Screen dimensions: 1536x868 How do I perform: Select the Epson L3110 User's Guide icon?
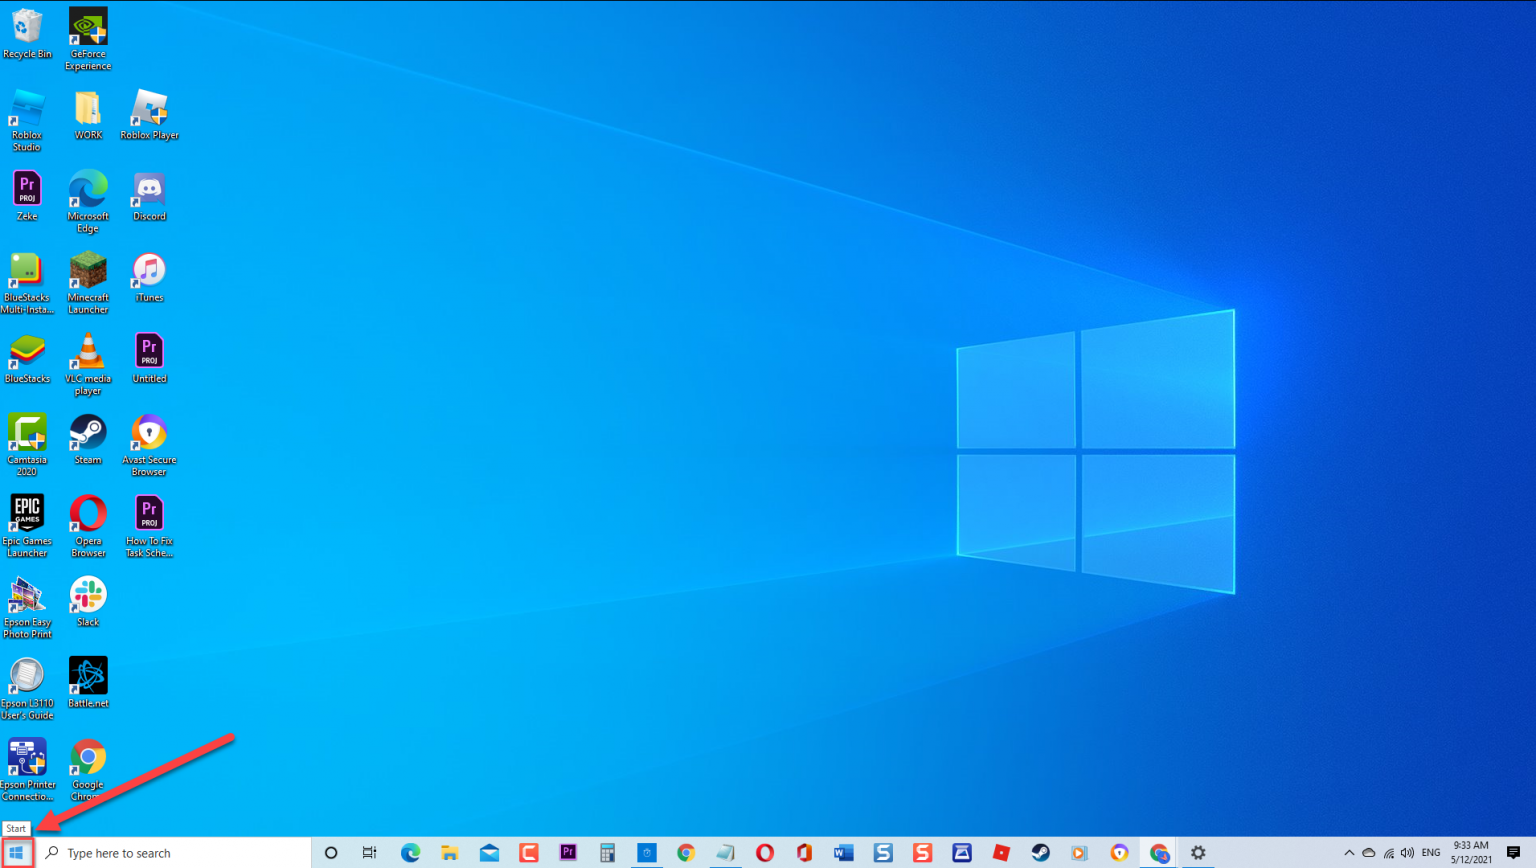tap(27, 688)
